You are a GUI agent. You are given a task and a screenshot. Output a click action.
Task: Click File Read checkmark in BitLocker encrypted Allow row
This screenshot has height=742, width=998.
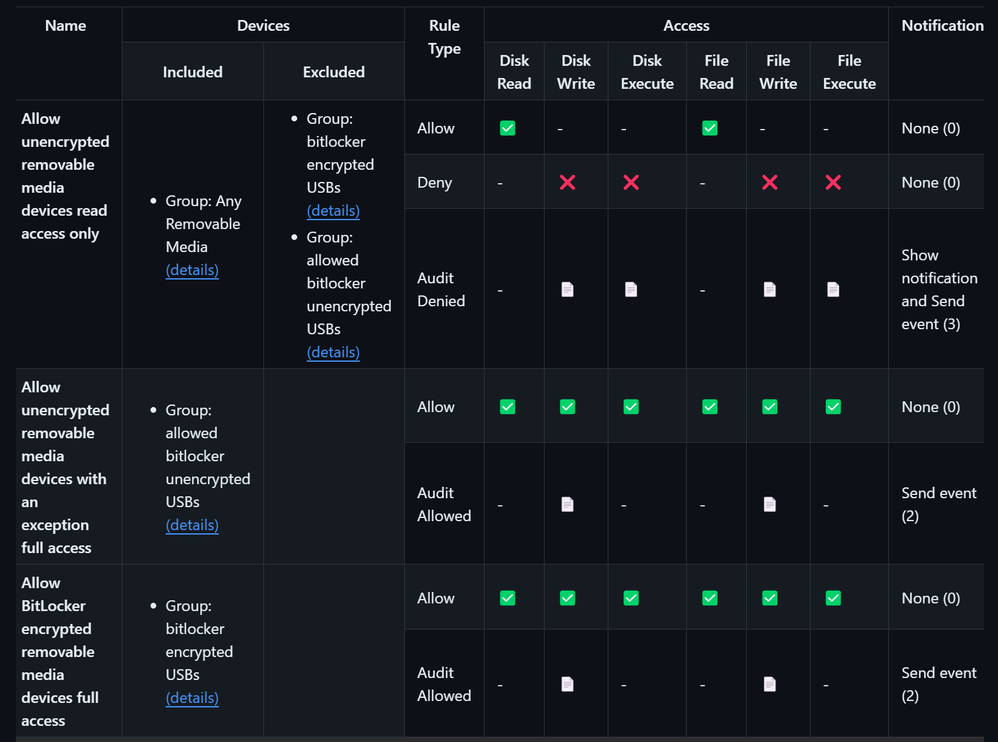[710, 598]
